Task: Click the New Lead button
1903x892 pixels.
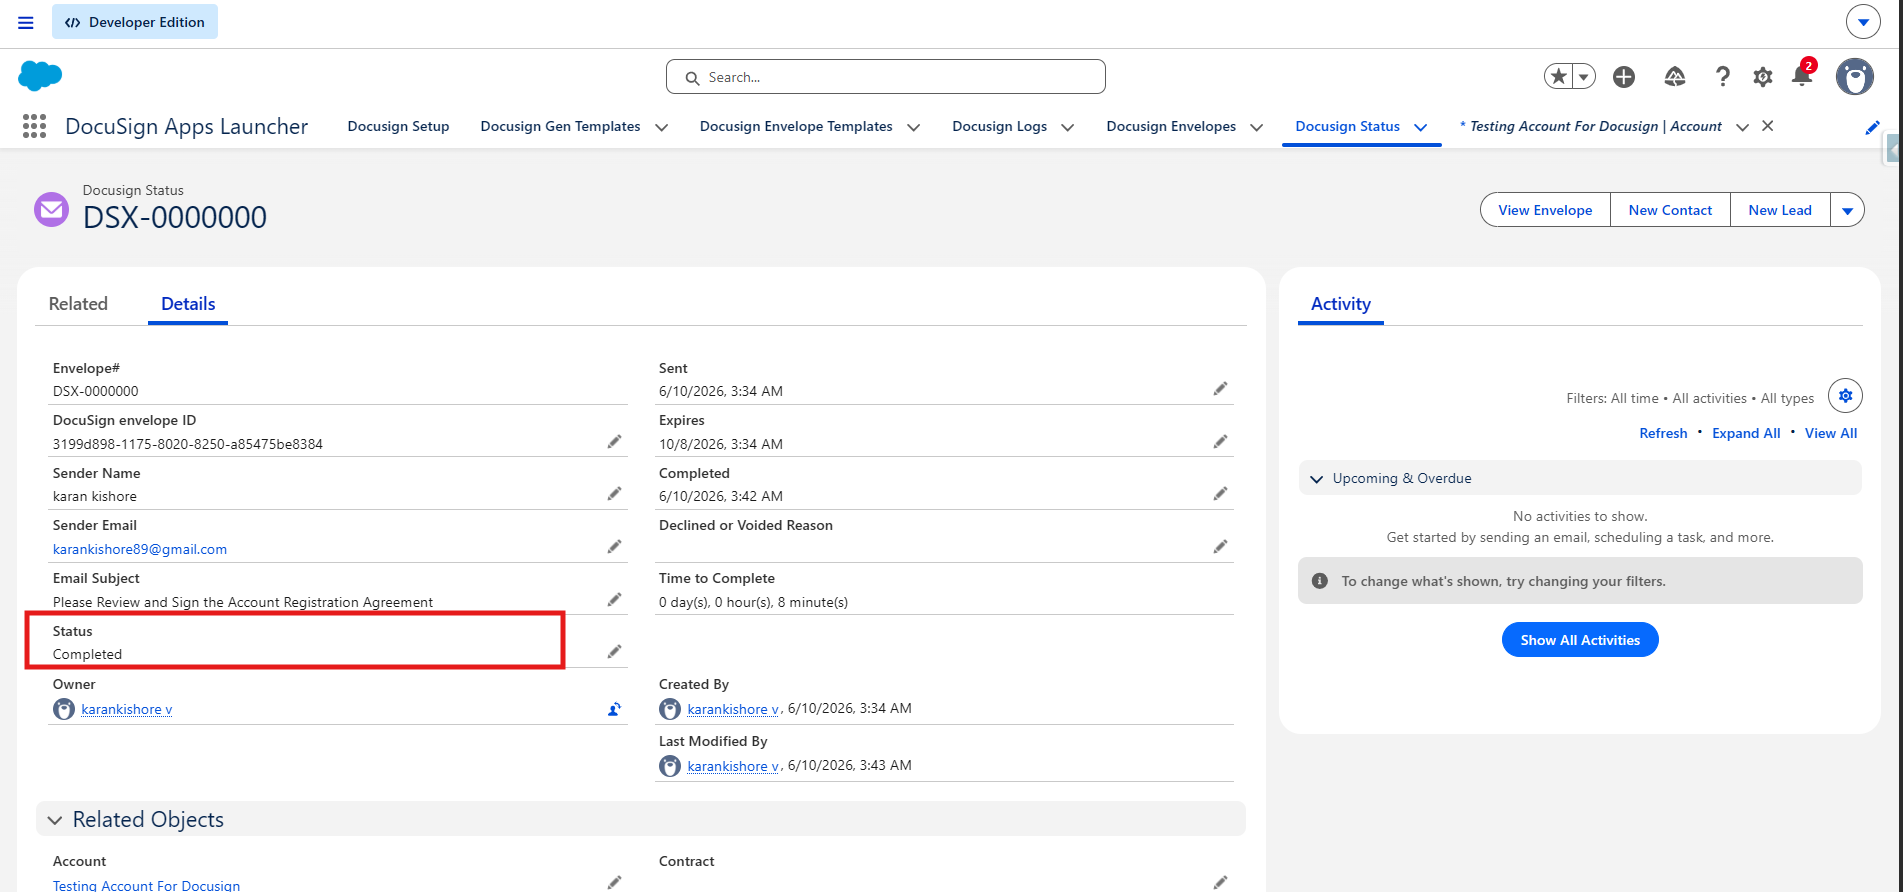Action: (x=1780, y=210)
